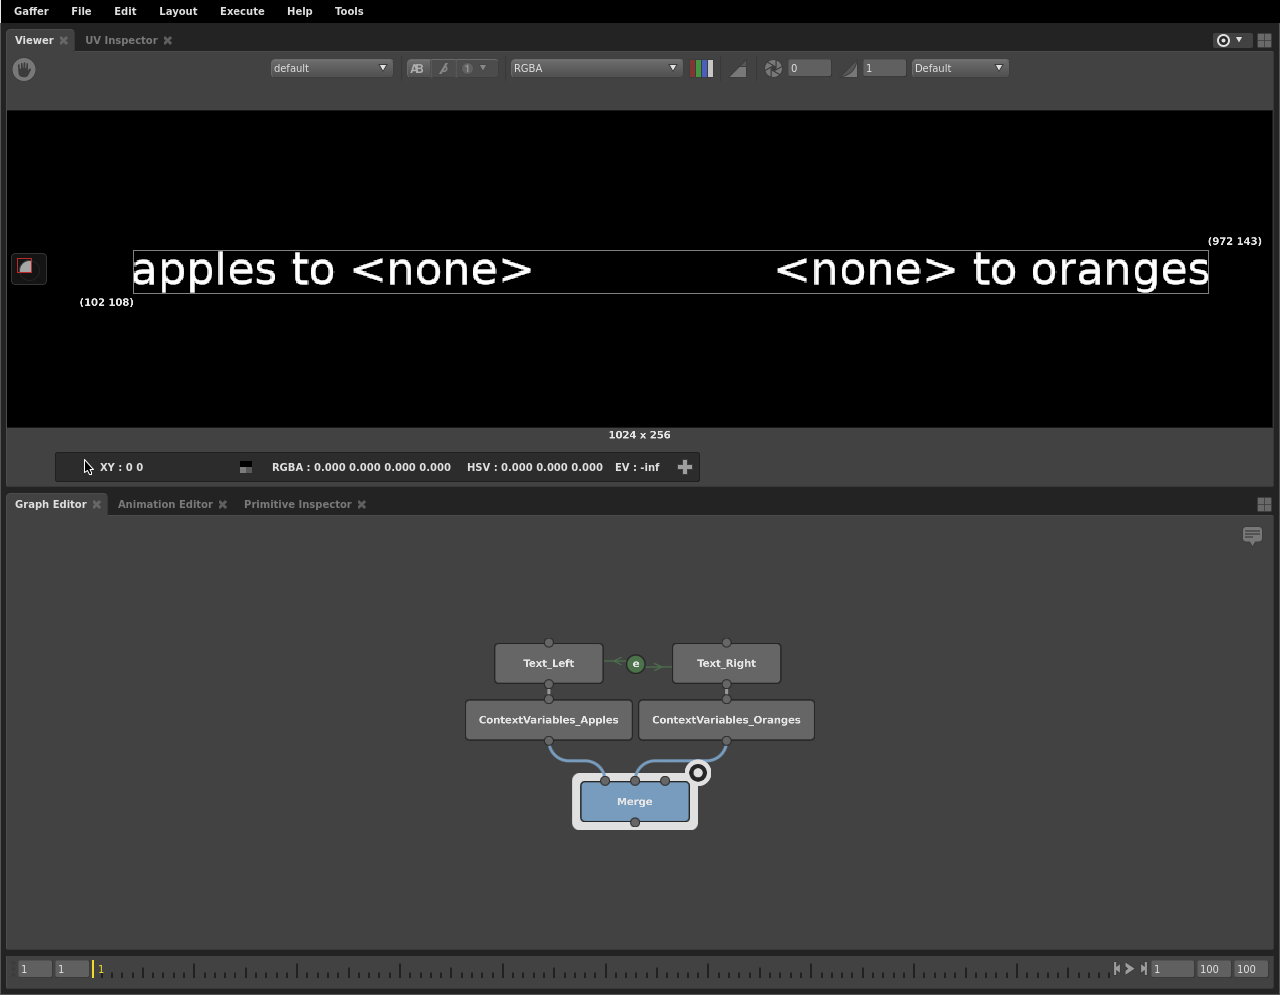Click the annotations icon in Graph Editor

tap(1252, 536)
